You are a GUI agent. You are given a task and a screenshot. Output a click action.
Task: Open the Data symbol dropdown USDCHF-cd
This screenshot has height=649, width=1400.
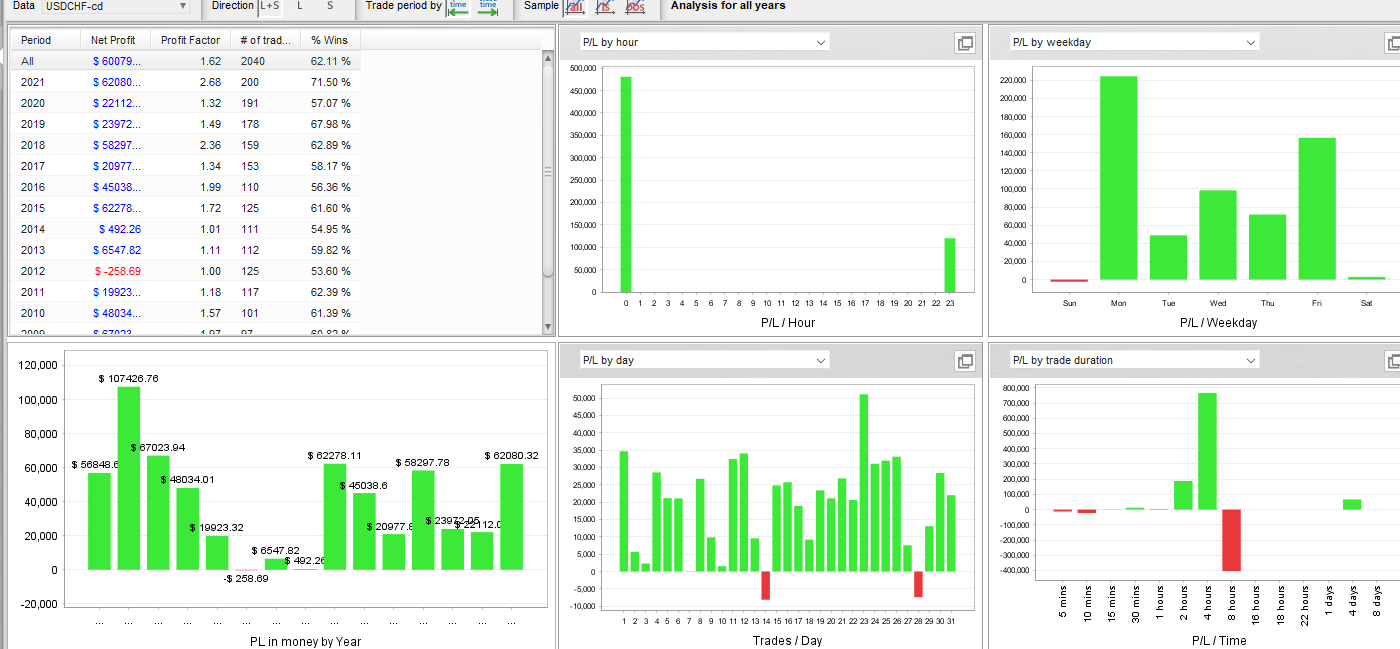[116, 6]
